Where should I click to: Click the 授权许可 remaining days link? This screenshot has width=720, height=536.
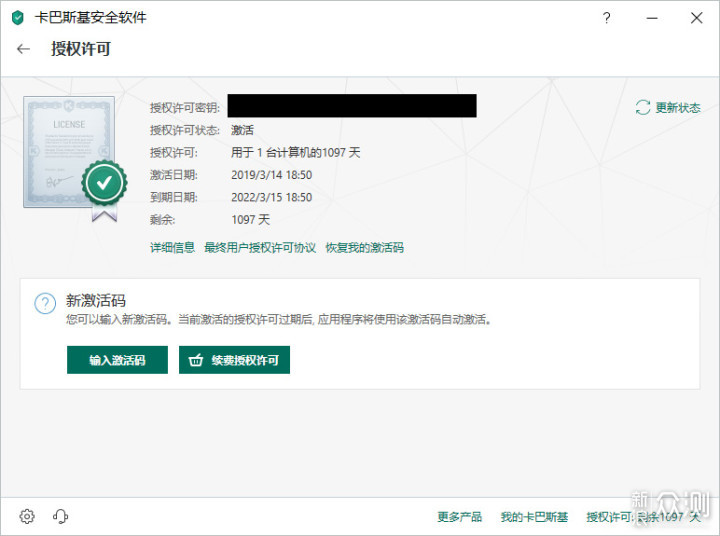point(644,517)
